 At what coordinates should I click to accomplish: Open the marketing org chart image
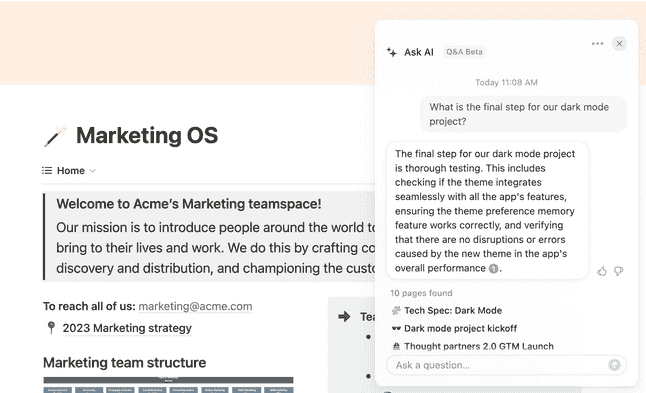coord(169,385)
